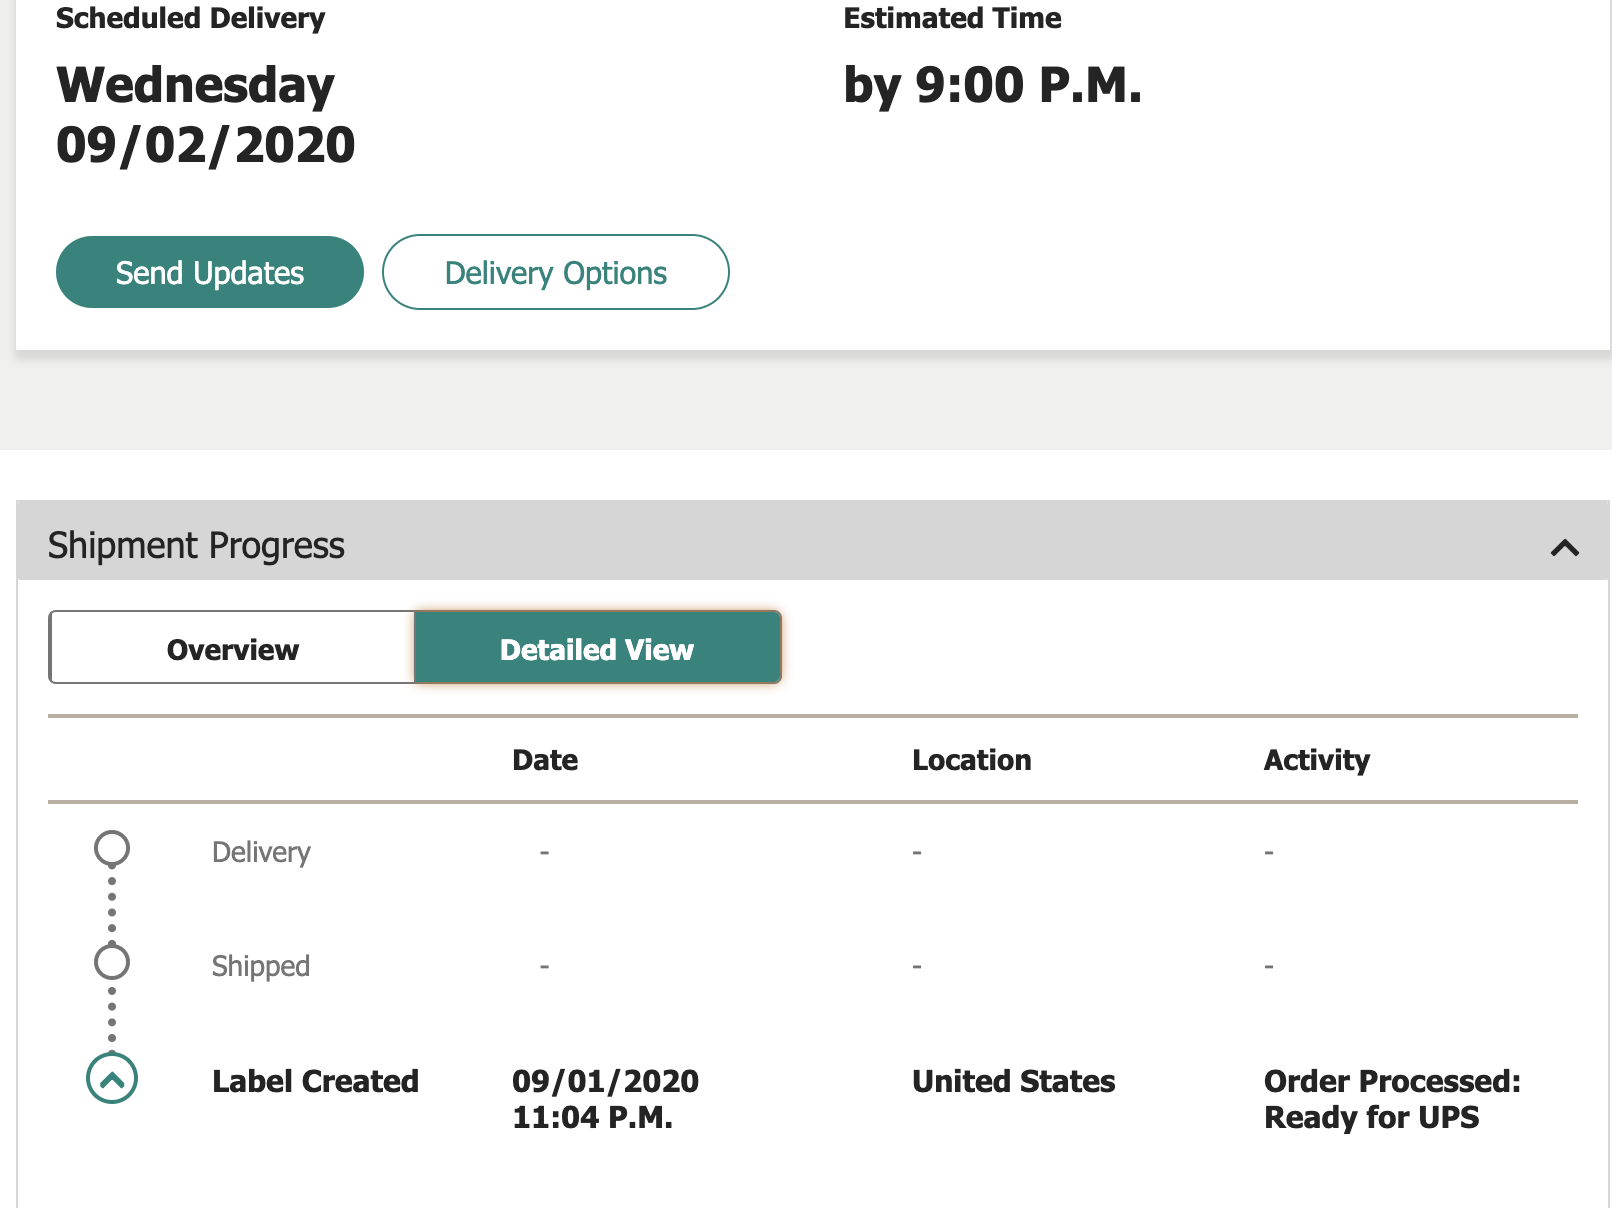Collapse the Shipment Progress section chevron
This screenshot has width=1612, height=1208.
[1564, 547]
